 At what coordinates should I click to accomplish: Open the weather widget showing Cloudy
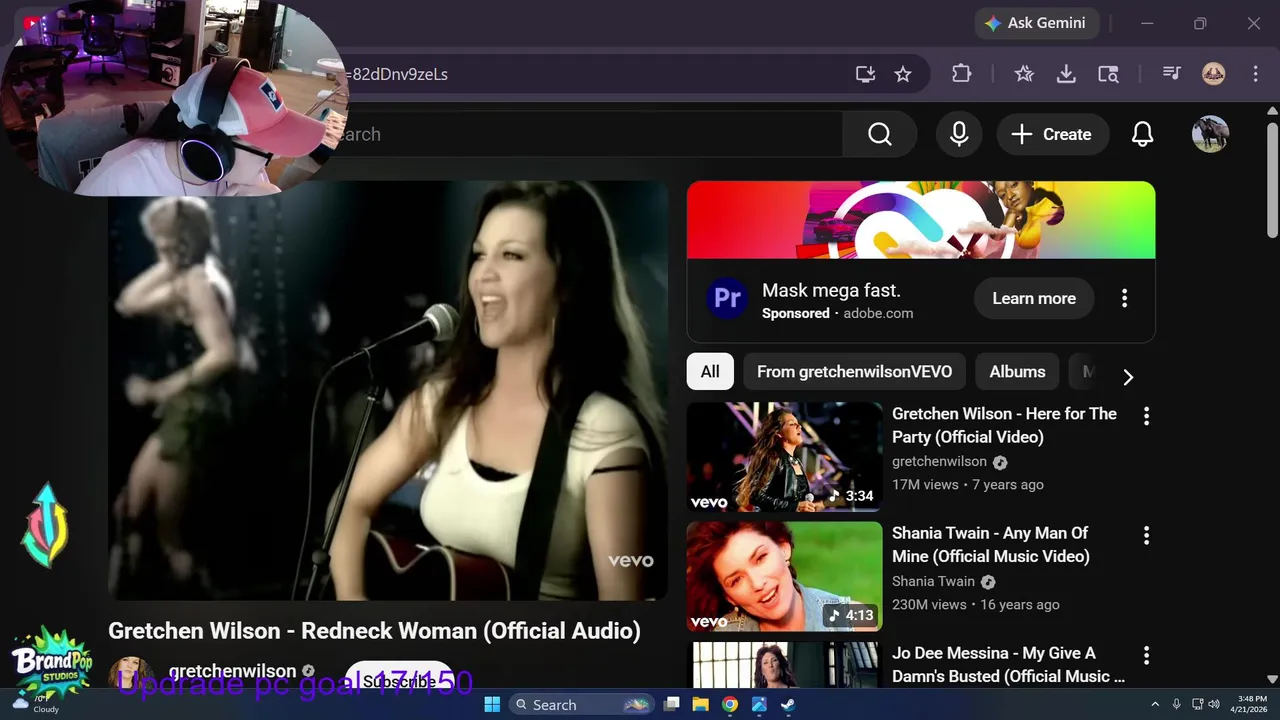pyautogui.click(x=34, y=704)
